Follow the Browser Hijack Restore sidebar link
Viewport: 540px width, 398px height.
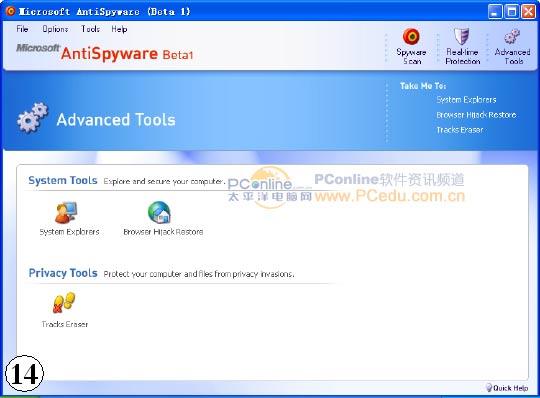[476, 115]
